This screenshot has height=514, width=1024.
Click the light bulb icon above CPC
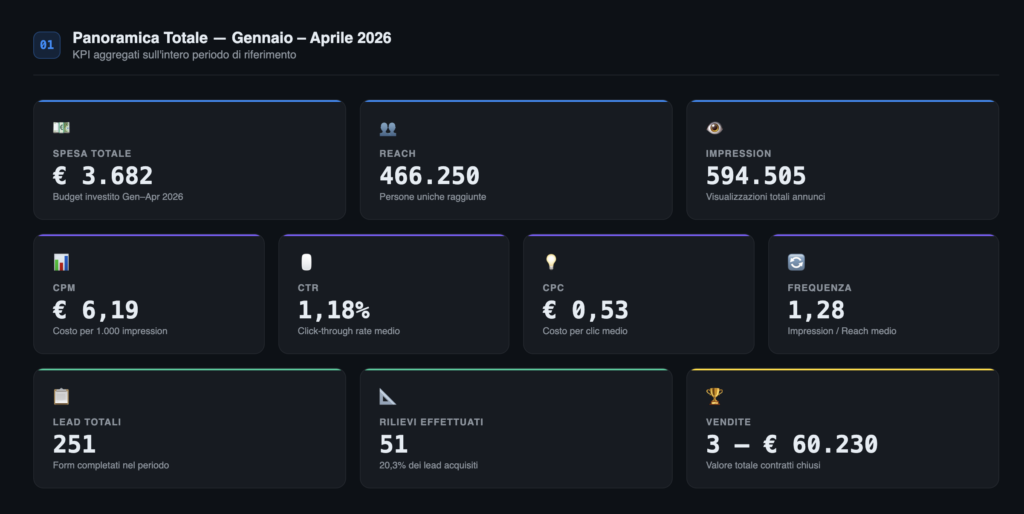pos(551,262)
